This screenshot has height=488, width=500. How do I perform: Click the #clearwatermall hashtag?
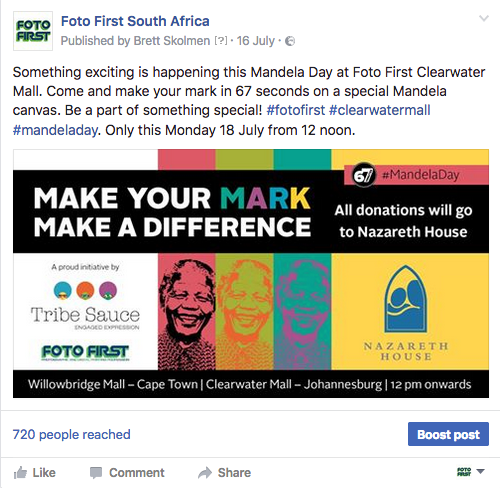(380, 110)
